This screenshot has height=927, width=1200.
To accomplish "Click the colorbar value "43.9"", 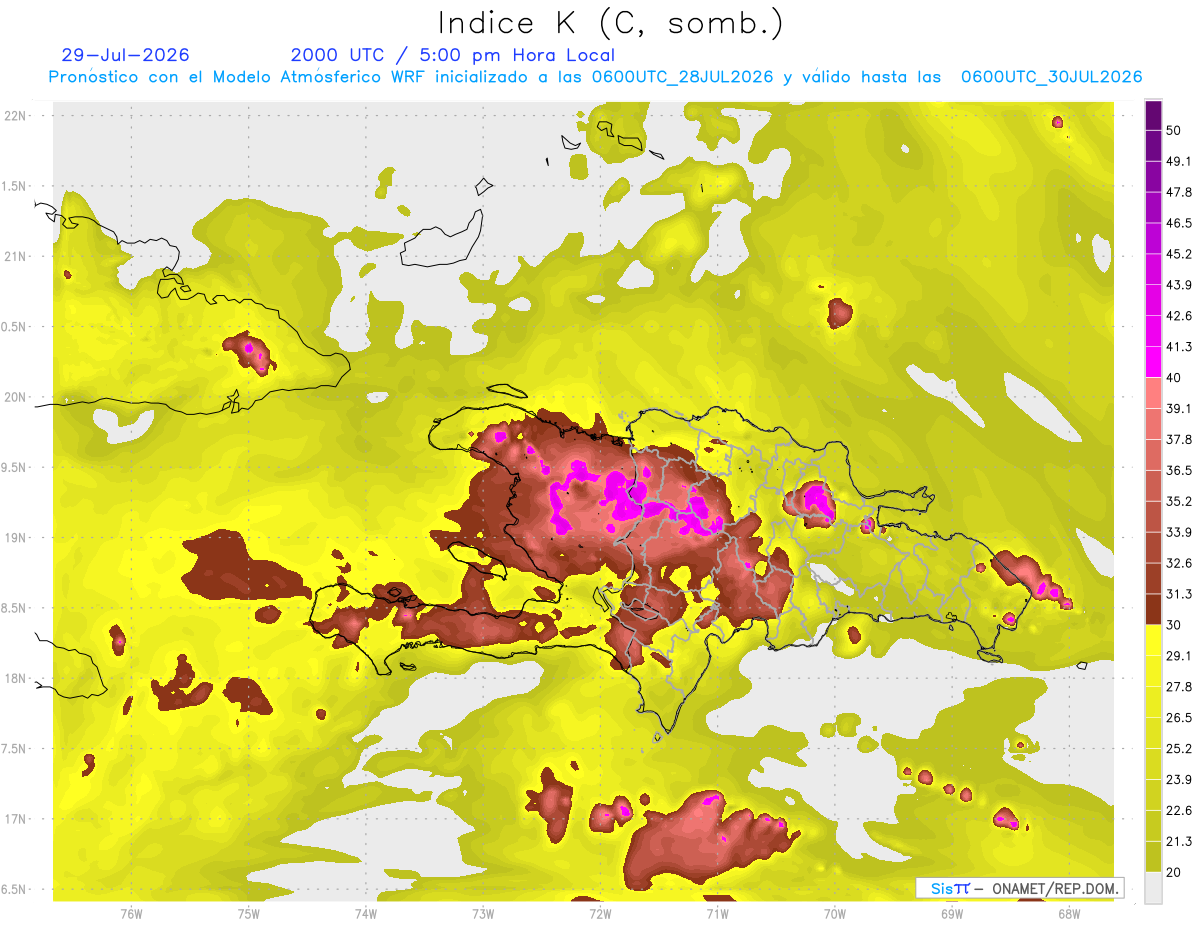I will tap(1179, 285).
